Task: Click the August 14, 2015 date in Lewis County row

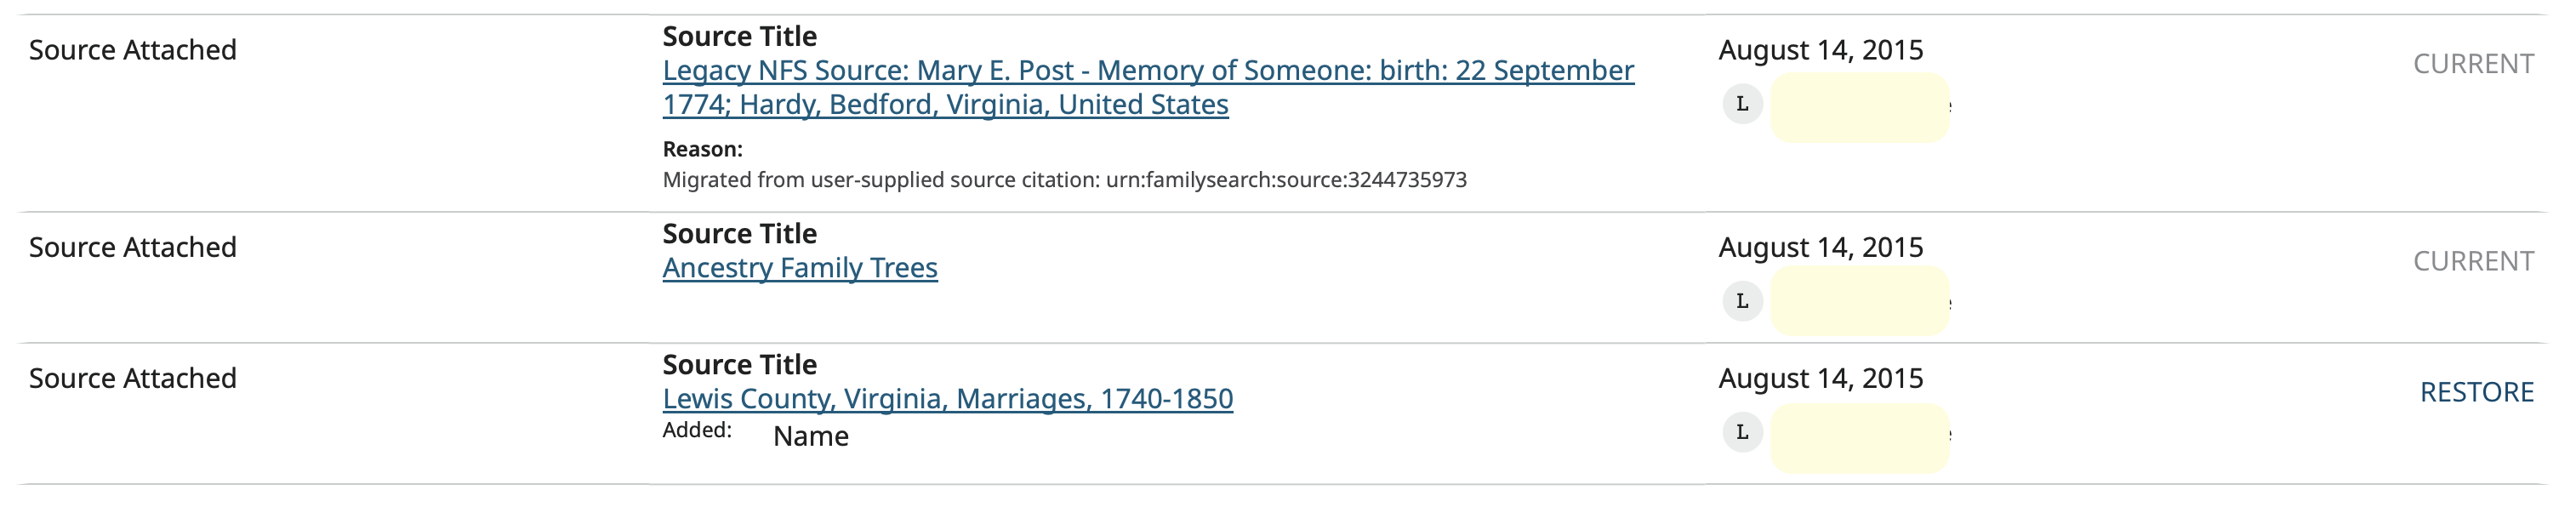Action: pyautogui.click(x=1821, y=378)
